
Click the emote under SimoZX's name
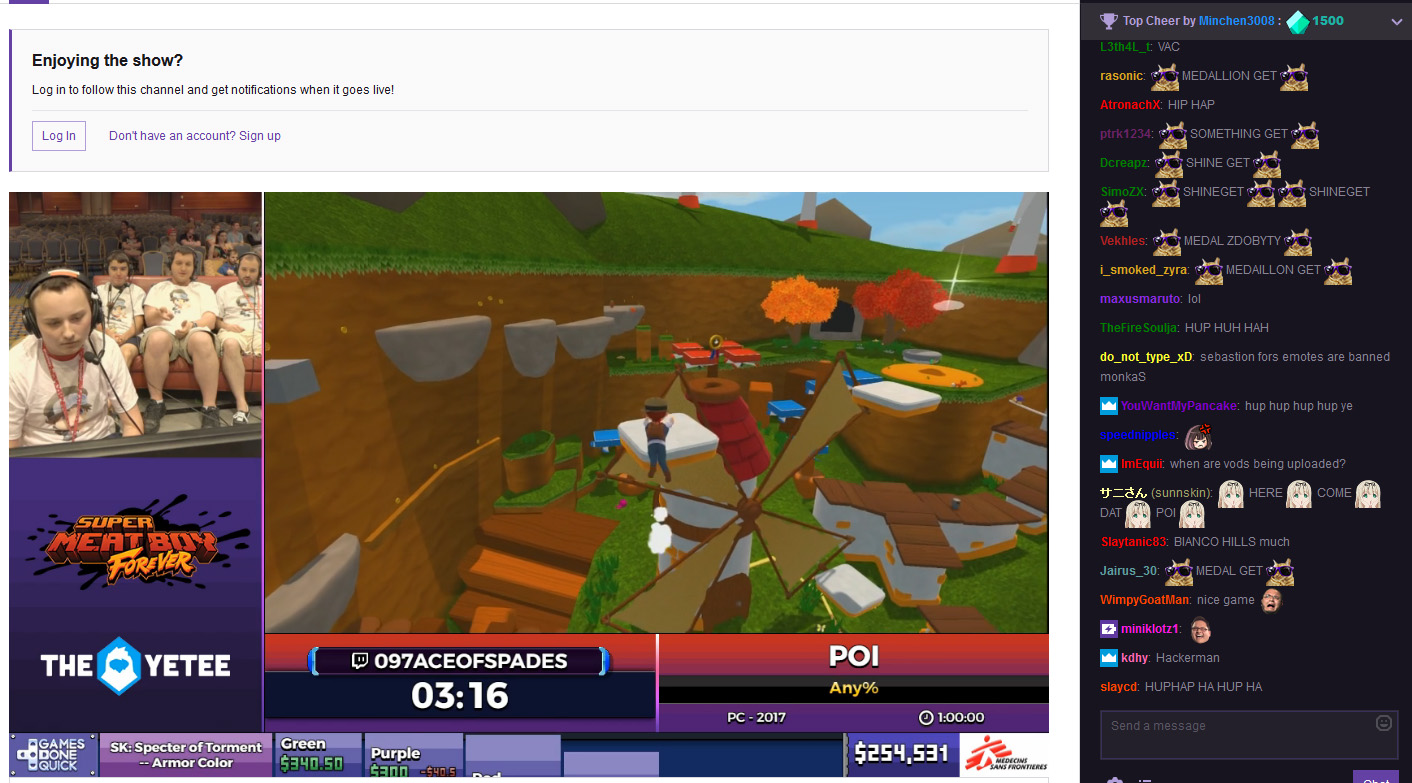click(x=1114, y=213)
